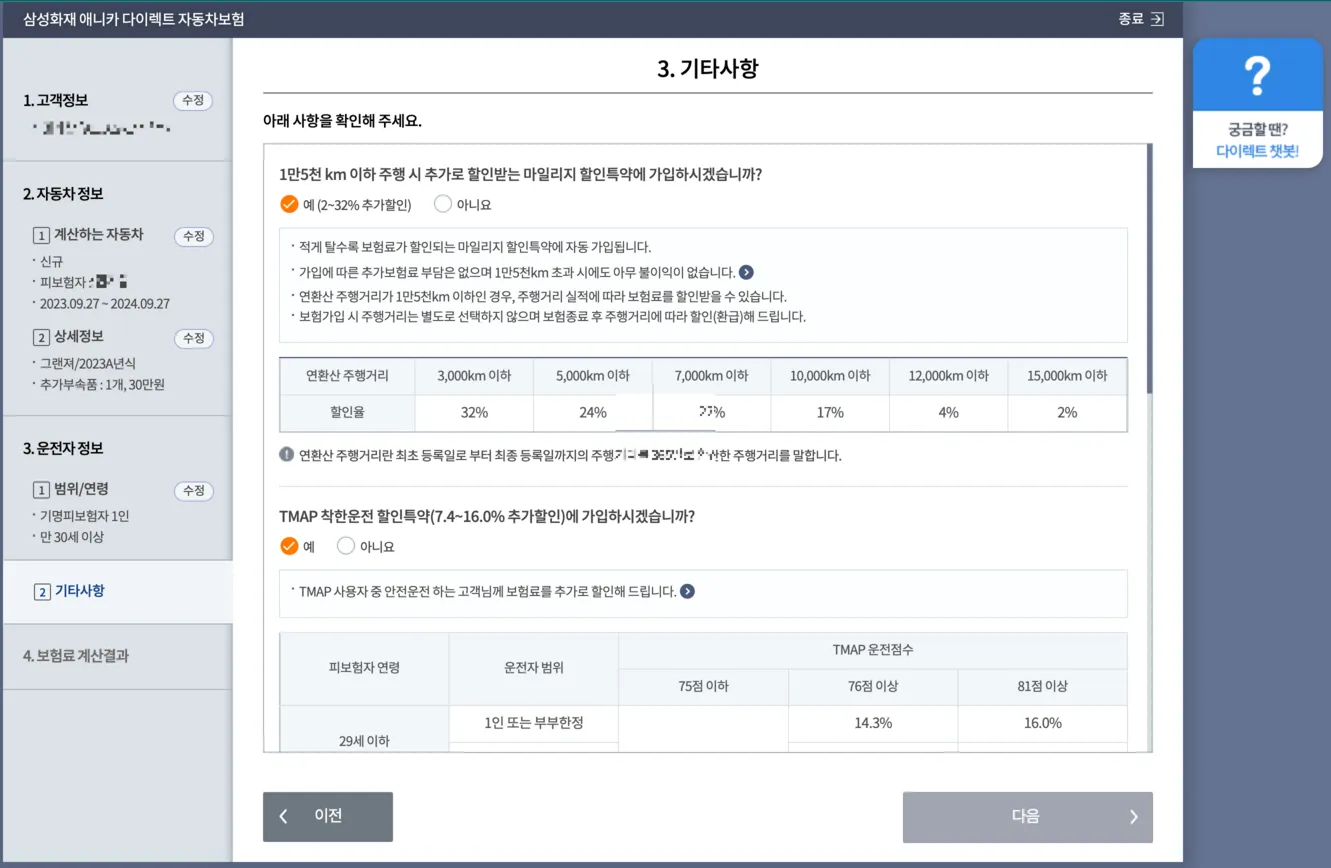Click 수정 next to 1. 고객정보

pos(195,100)
